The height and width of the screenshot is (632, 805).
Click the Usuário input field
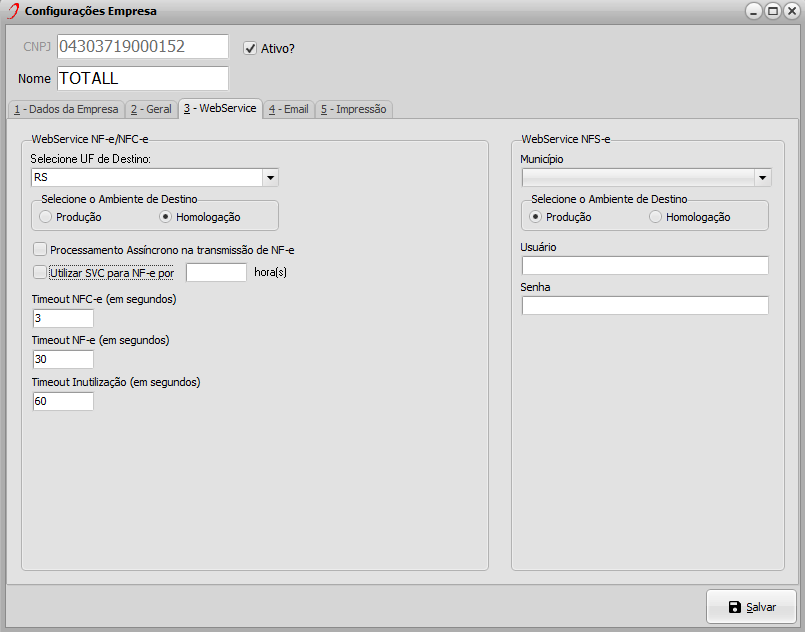tap(645, 265)
